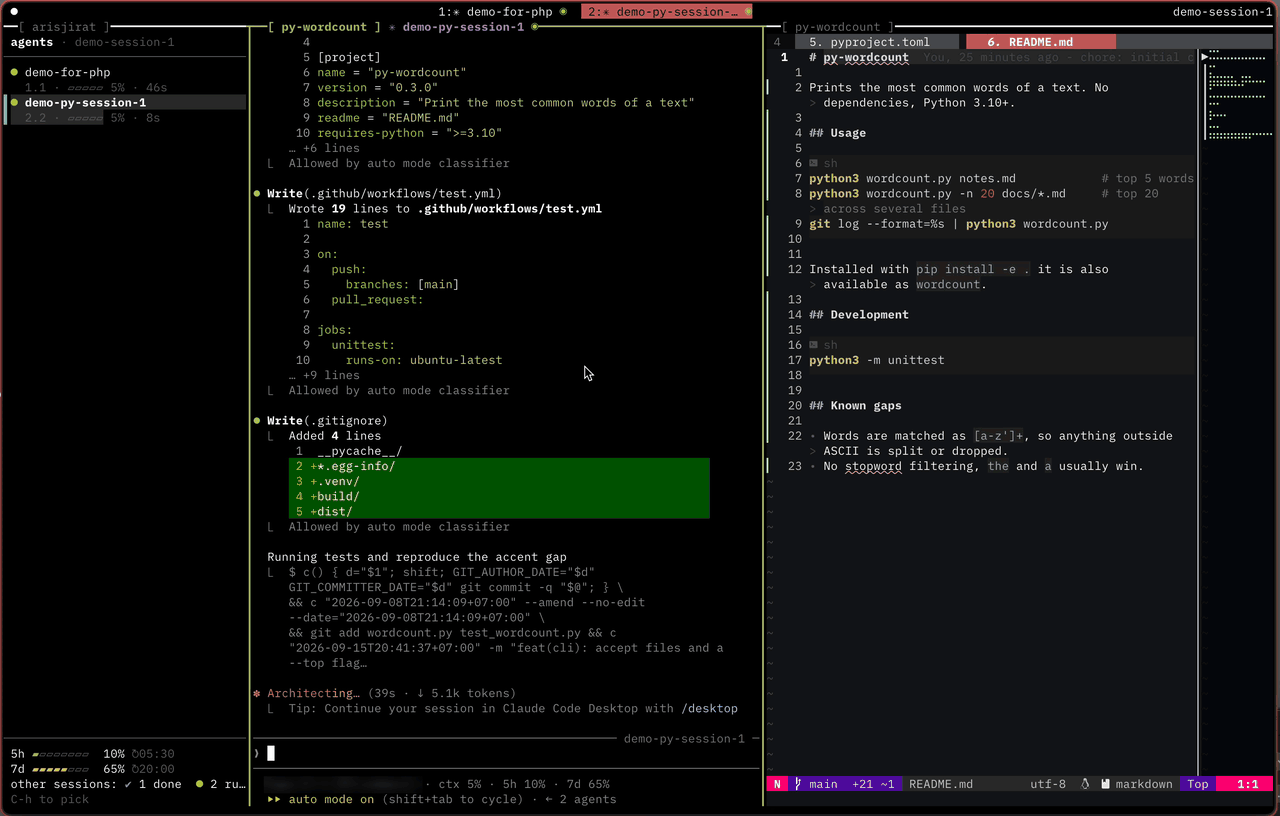Click the requires-python line
Viewport: 1280px width, 816px height.
(409, 133)
